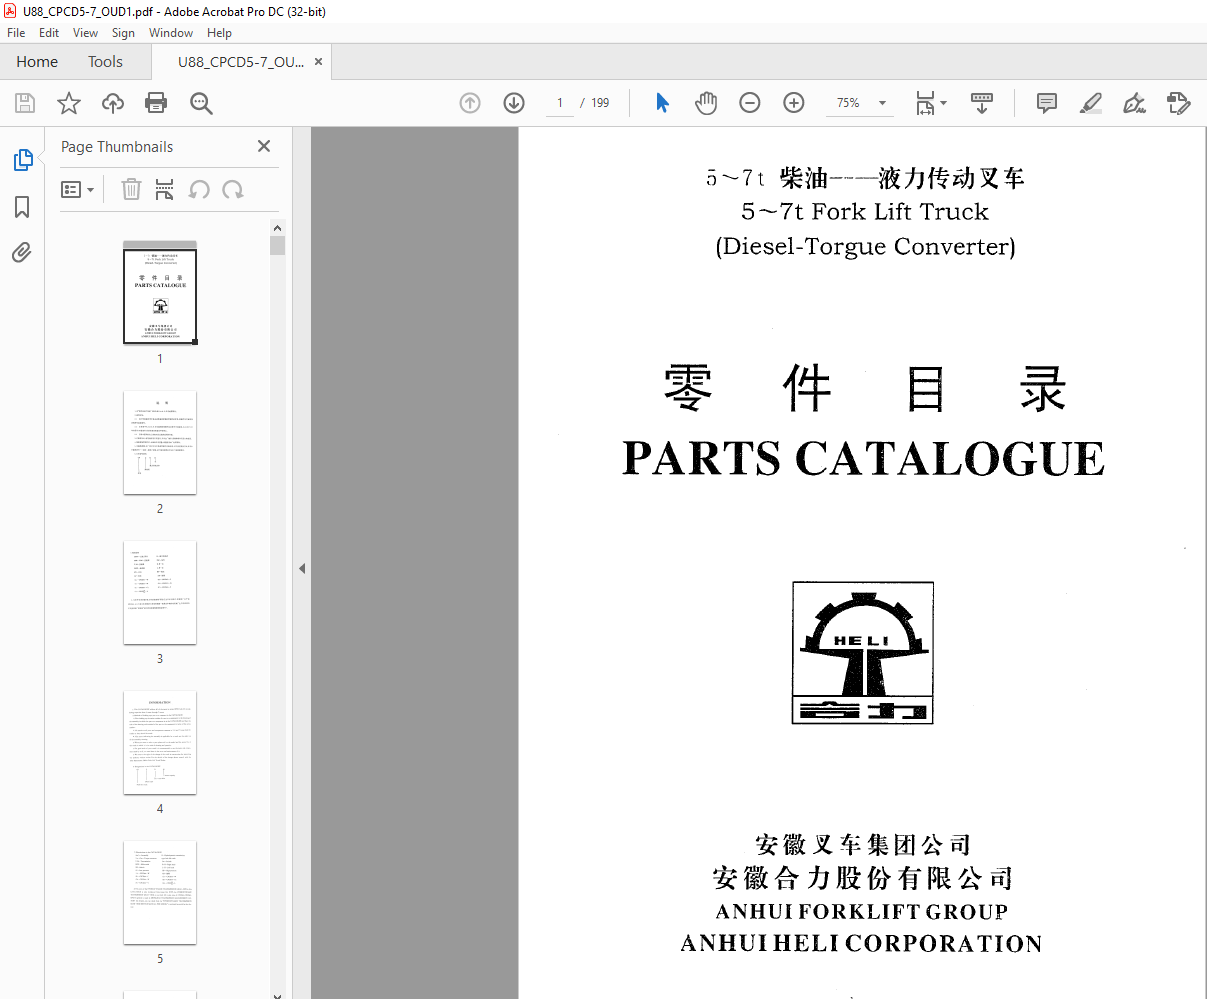This screenshot has height=999, width=1207.
Task: Go to the previous page arrow
Action: [470, 103]
